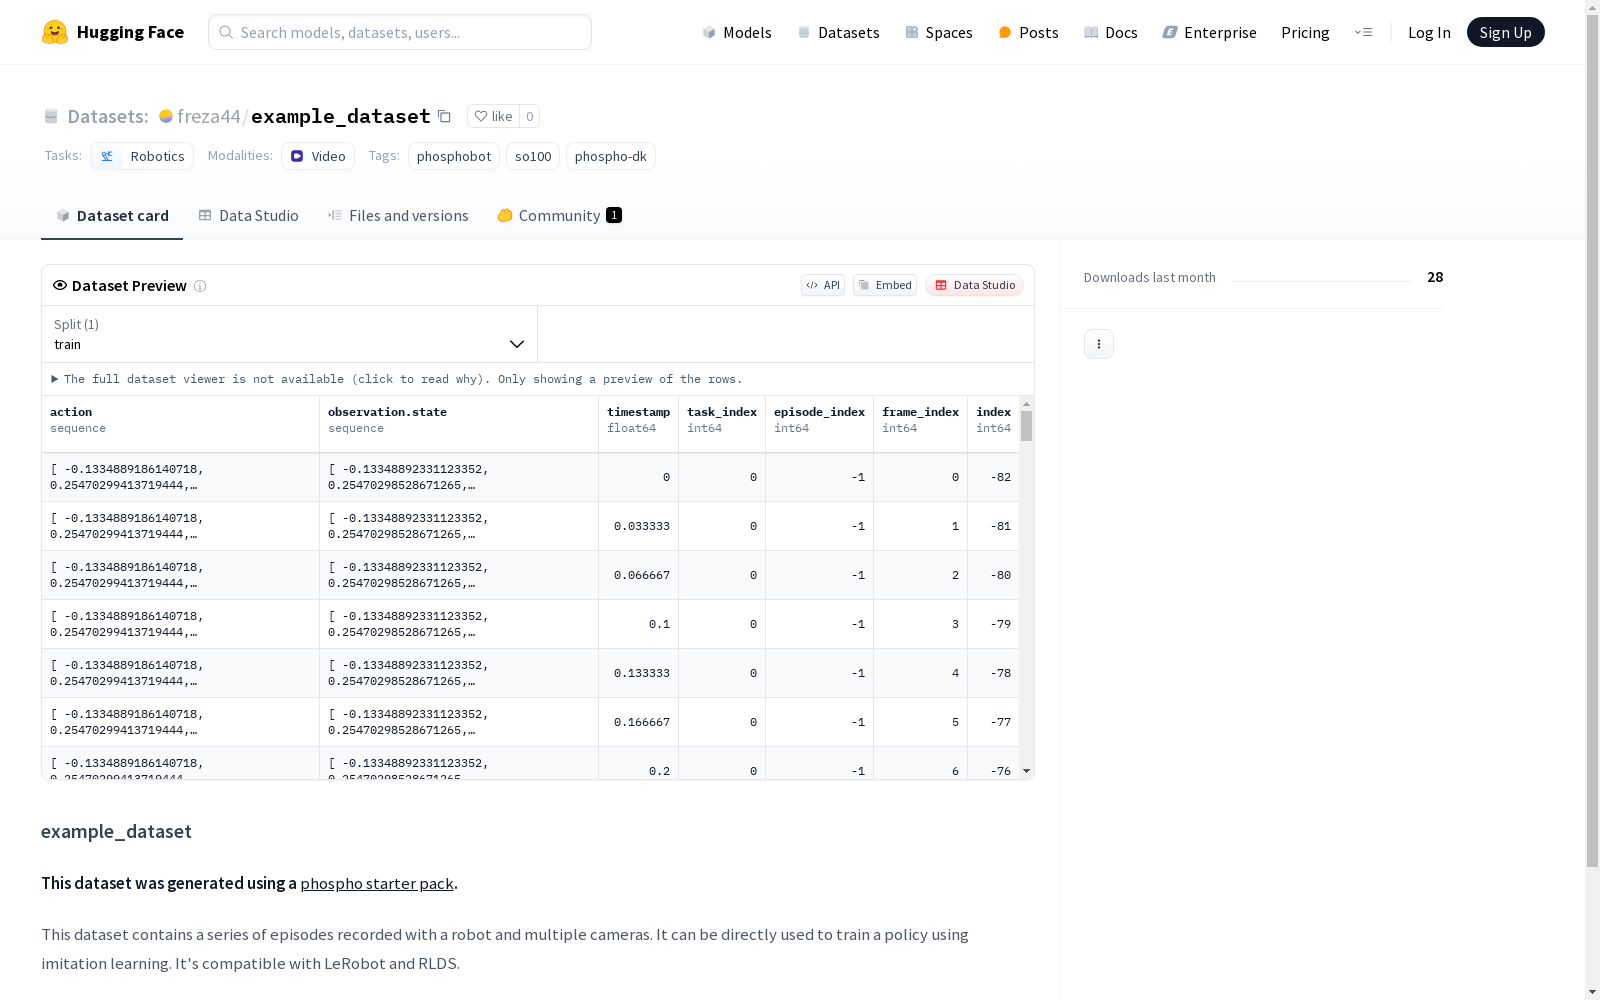
Task: Click the example_dataset heading
Action: coord(116,831)
